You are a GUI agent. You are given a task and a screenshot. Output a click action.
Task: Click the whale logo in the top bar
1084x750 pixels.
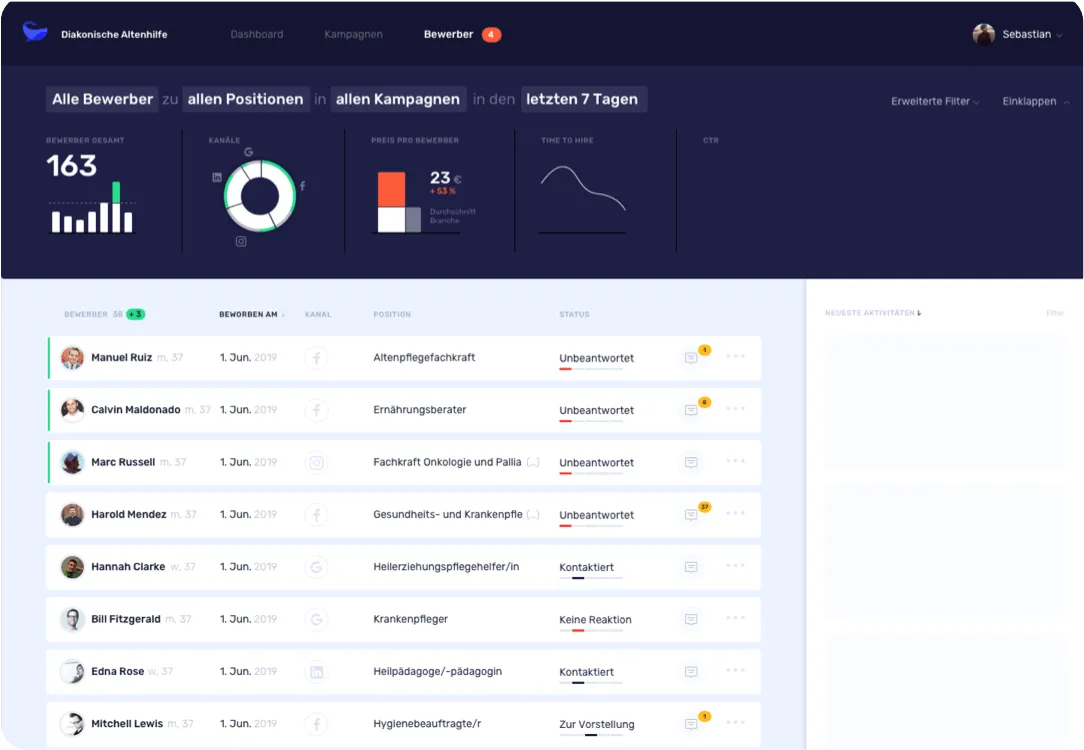point(34,31)
